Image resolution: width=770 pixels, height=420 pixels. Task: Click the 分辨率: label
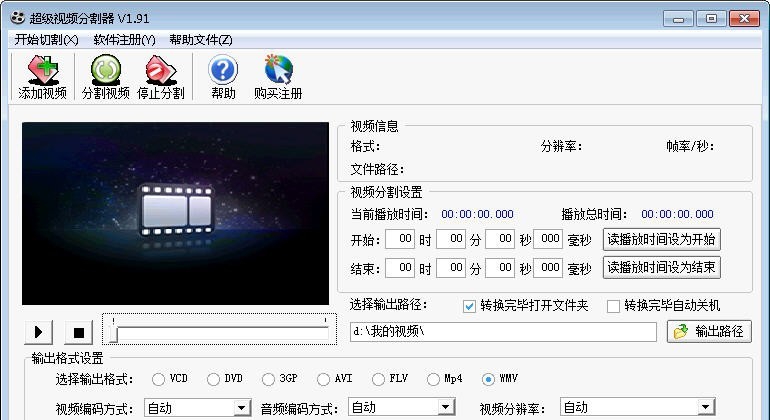(x=561, y=146)
